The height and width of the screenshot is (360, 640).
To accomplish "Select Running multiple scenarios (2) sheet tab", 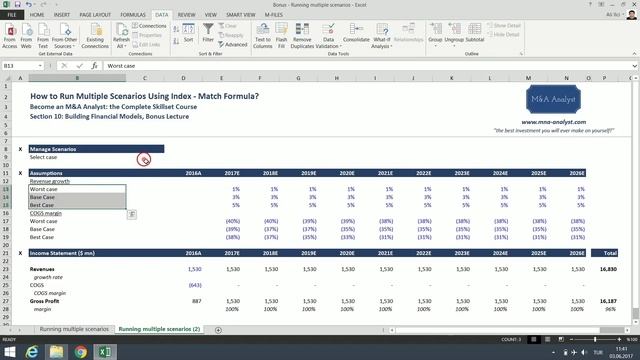I will pos(159,329).
